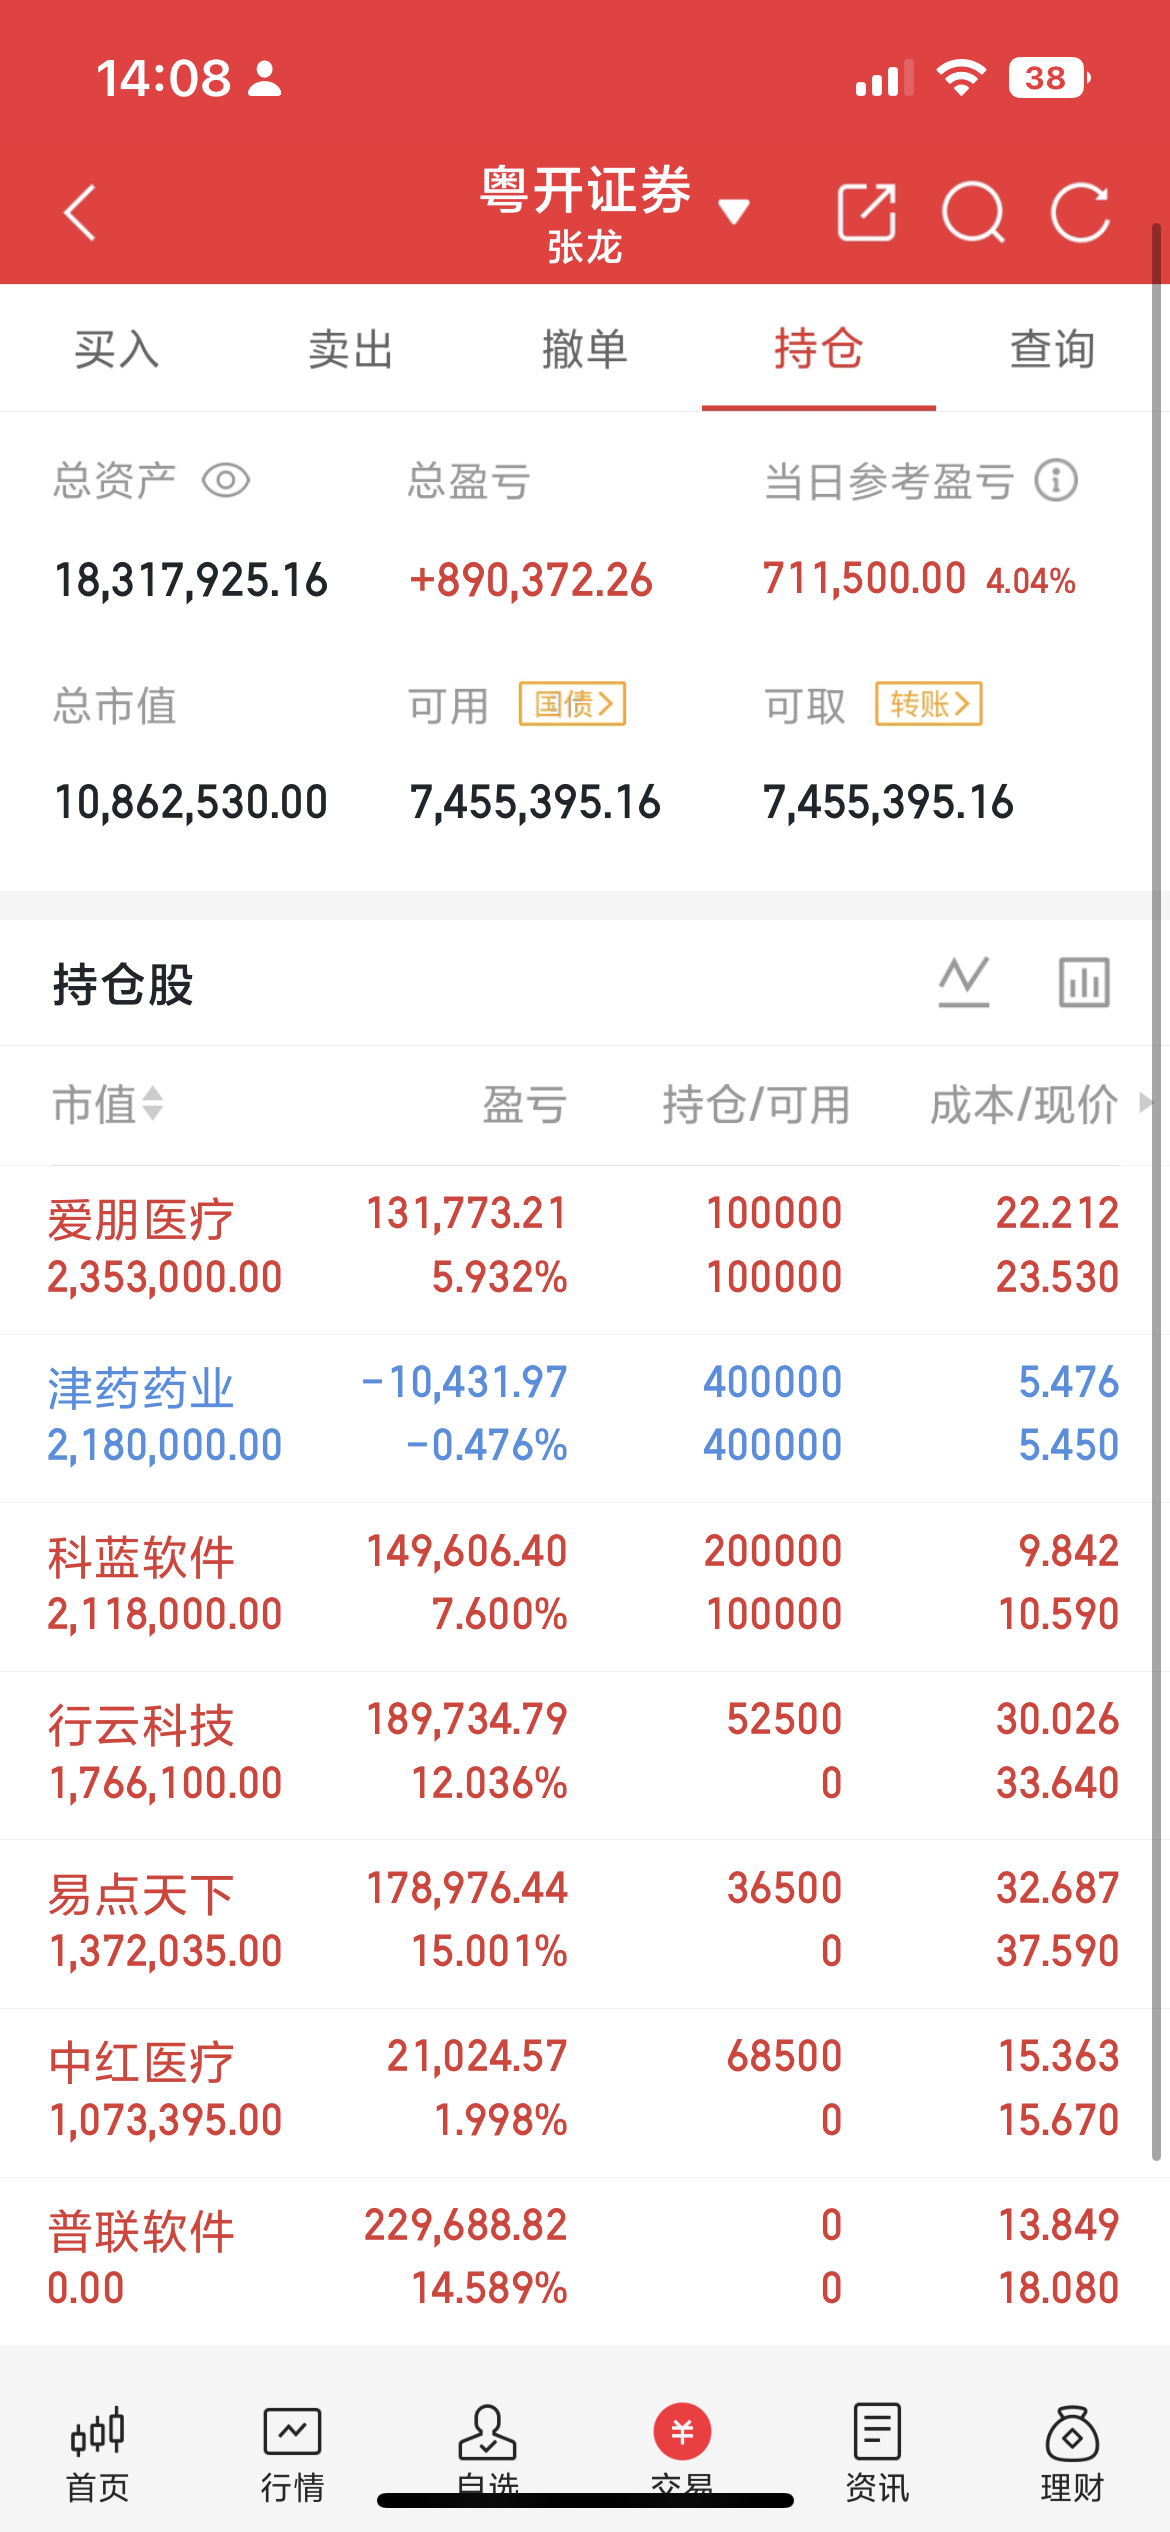Tap the back arrow in header
The width and height of the screenshot is (1170, 2532).
(80, 213)
